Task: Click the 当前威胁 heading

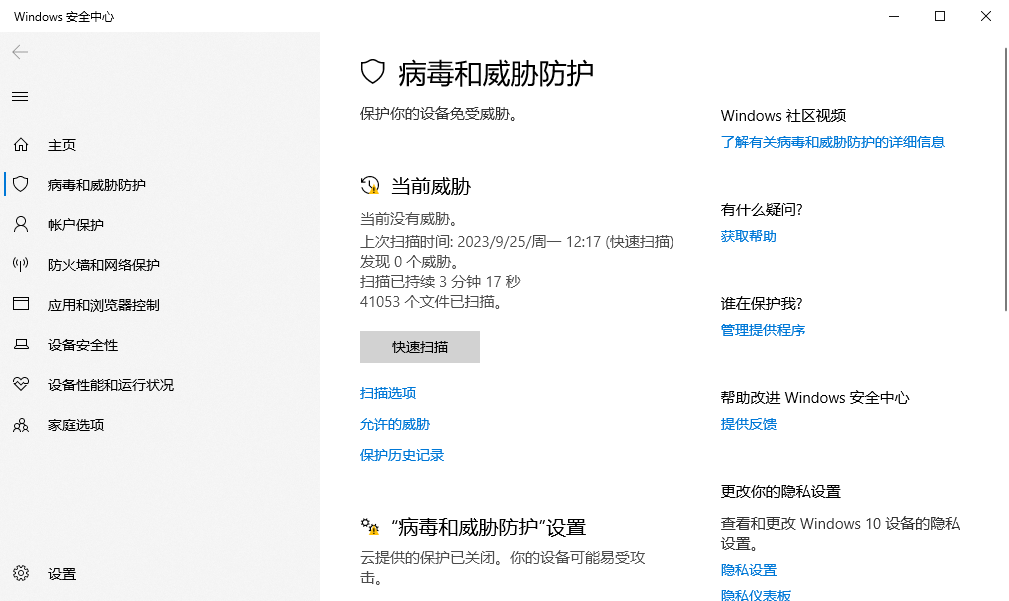Action: tap(430, 187)
